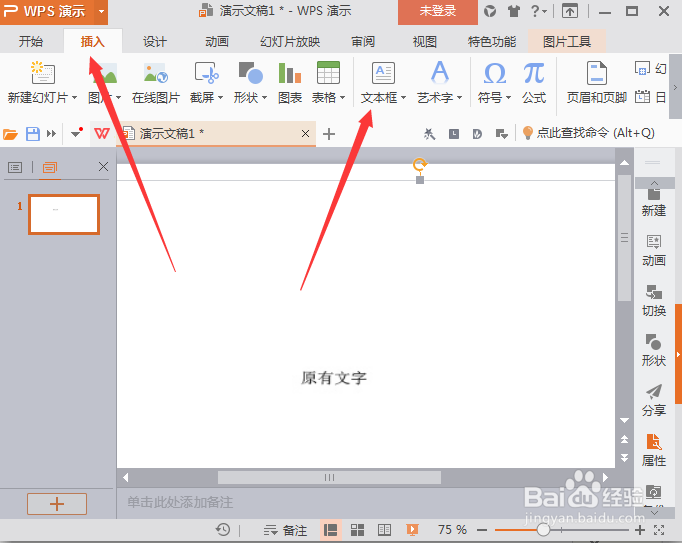Viewport: 682px width, 543px height.
Task: Expand the 表格 dropdown arrow
Action: (343, 98)
